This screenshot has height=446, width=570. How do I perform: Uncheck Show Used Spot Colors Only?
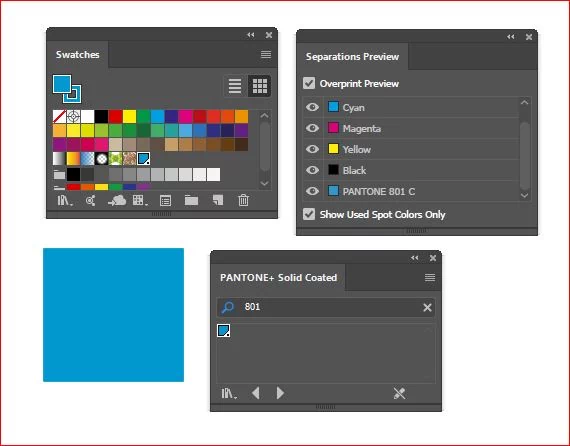coord(309,214)
